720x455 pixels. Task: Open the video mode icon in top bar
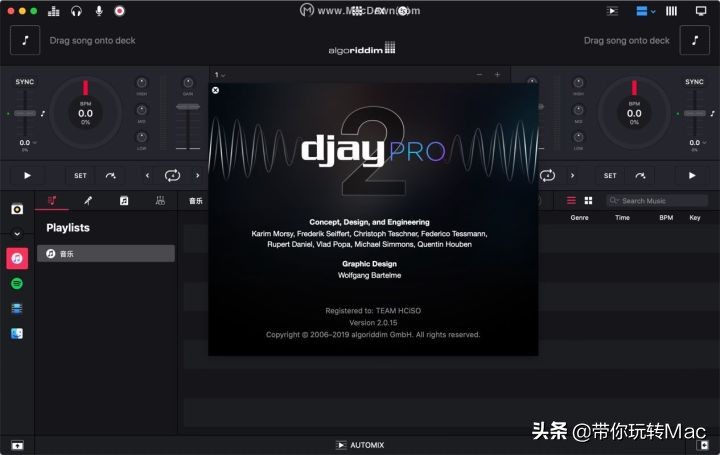[x=612, y=11]
